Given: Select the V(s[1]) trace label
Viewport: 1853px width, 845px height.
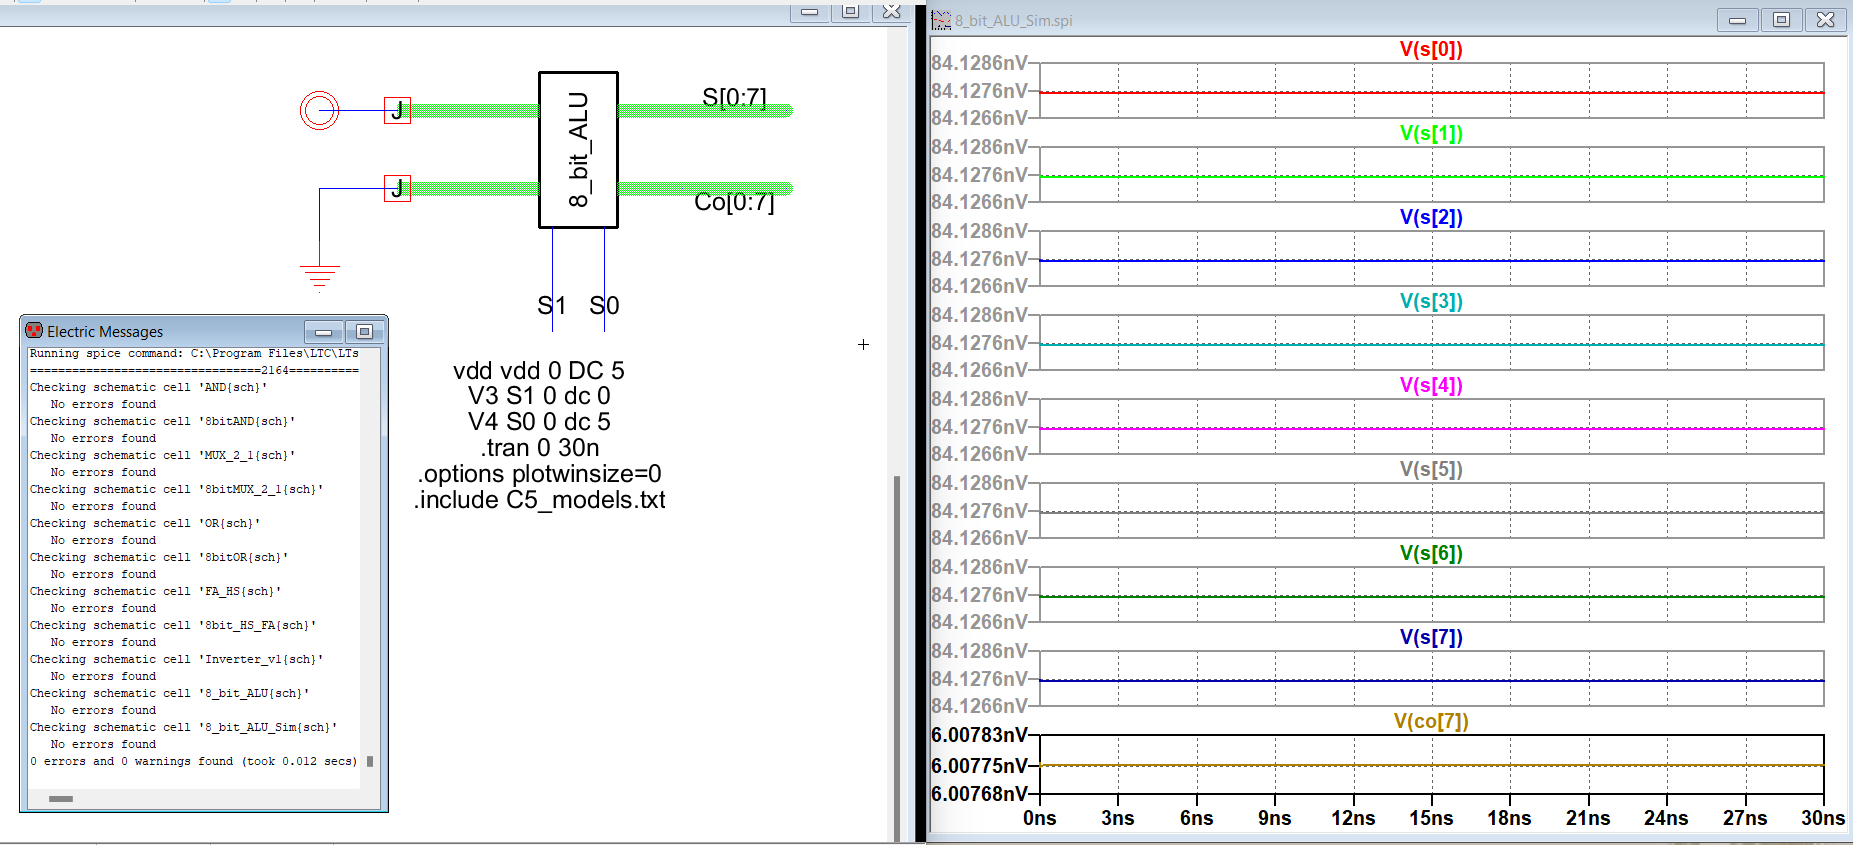Looking at the screenshot, I should pyautogui.click(x=1431, y=133).
